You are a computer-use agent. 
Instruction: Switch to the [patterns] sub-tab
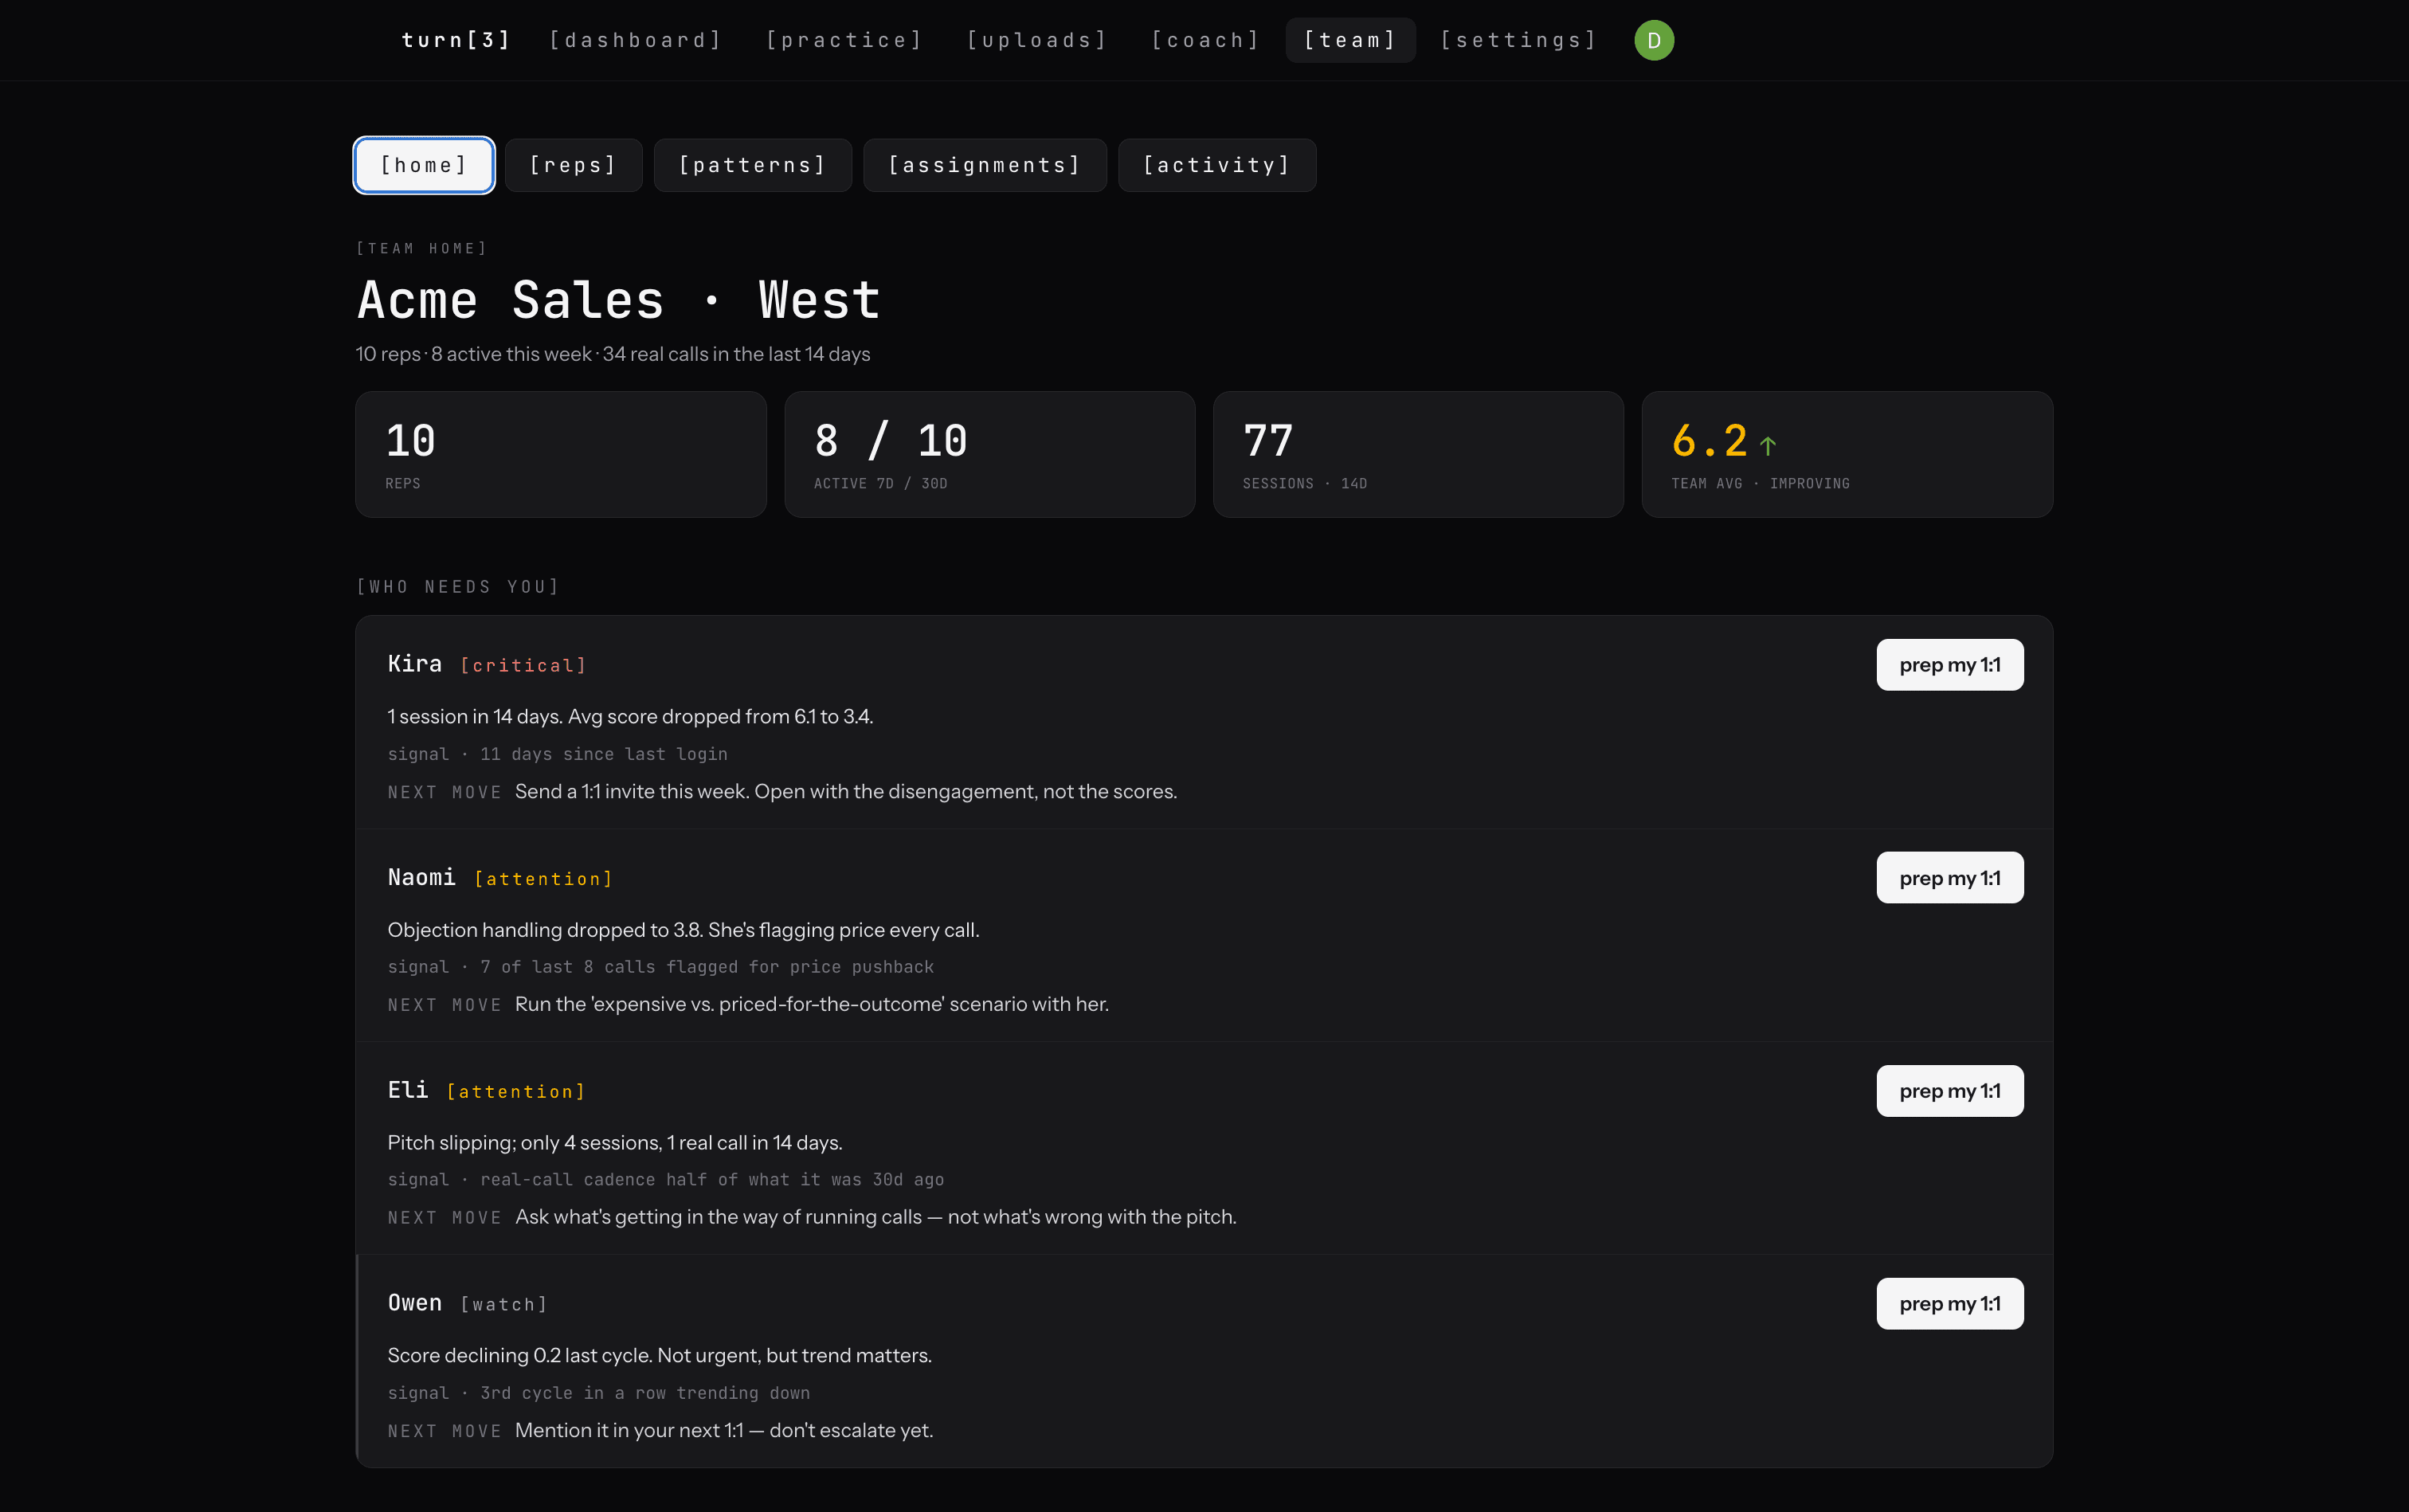[752, 165]
